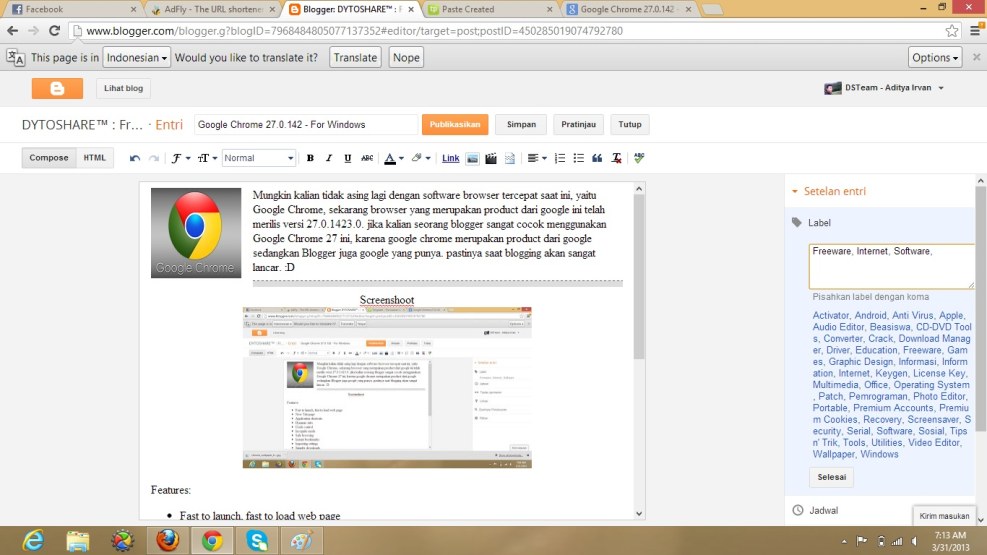
Task: Apply blockquote formatting
Action: click(x=597, y=158)
